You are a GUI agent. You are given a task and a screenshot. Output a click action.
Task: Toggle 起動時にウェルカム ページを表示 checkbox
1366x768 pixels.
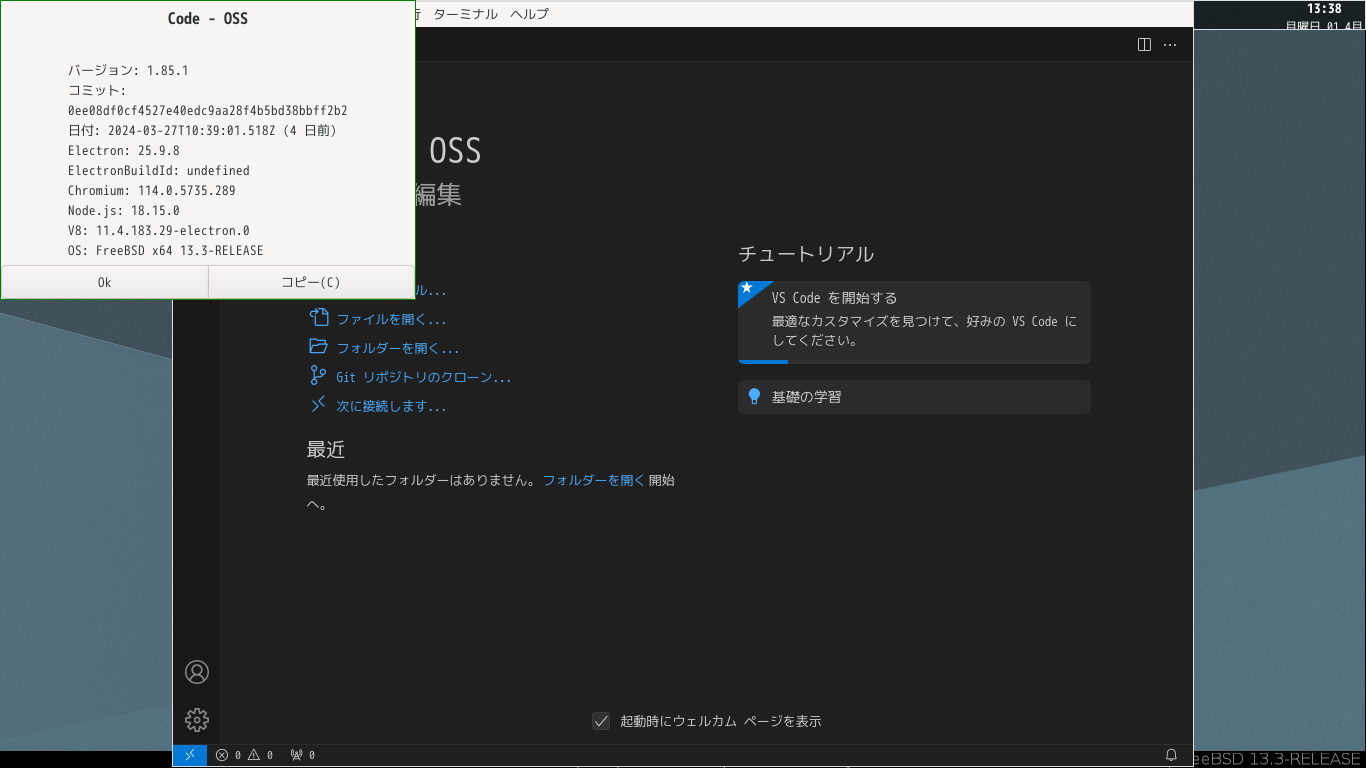(x=601, y=721)
